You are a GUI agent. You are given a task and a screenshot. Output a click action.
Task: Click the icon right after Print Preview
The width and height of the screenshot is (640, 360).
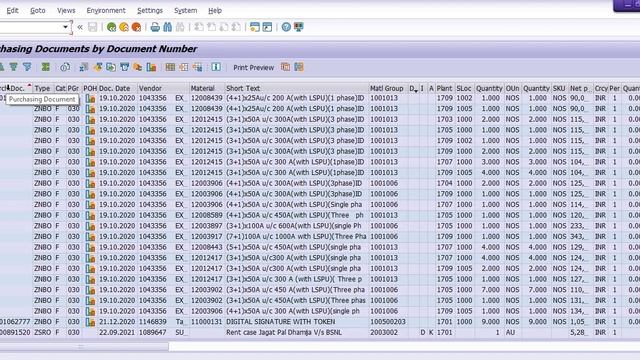(285, 67)
